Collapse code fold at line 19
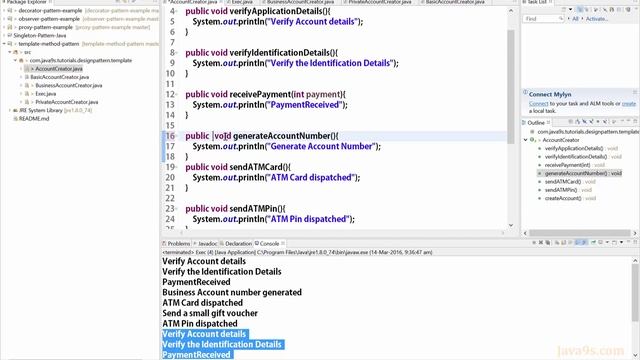The height and width of the screenshot is (360, 640). 177,167
